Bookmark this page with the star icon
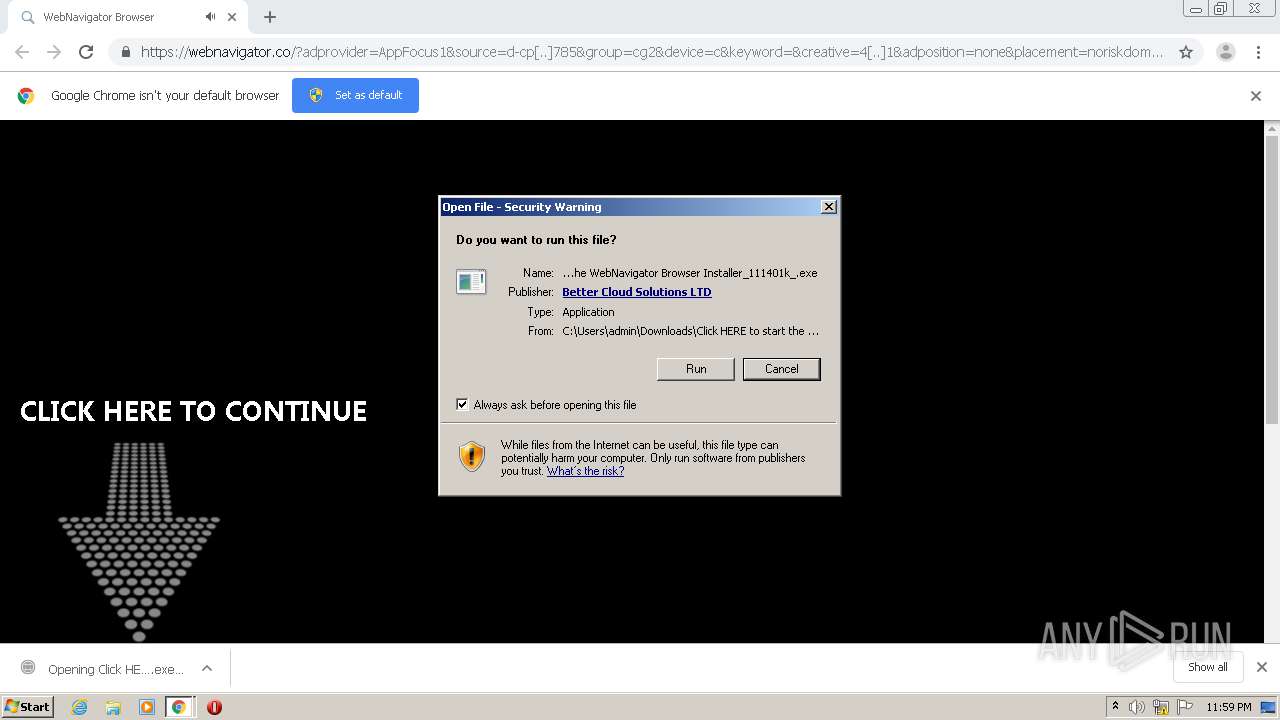1280x720 pixels. [1186, 52]
